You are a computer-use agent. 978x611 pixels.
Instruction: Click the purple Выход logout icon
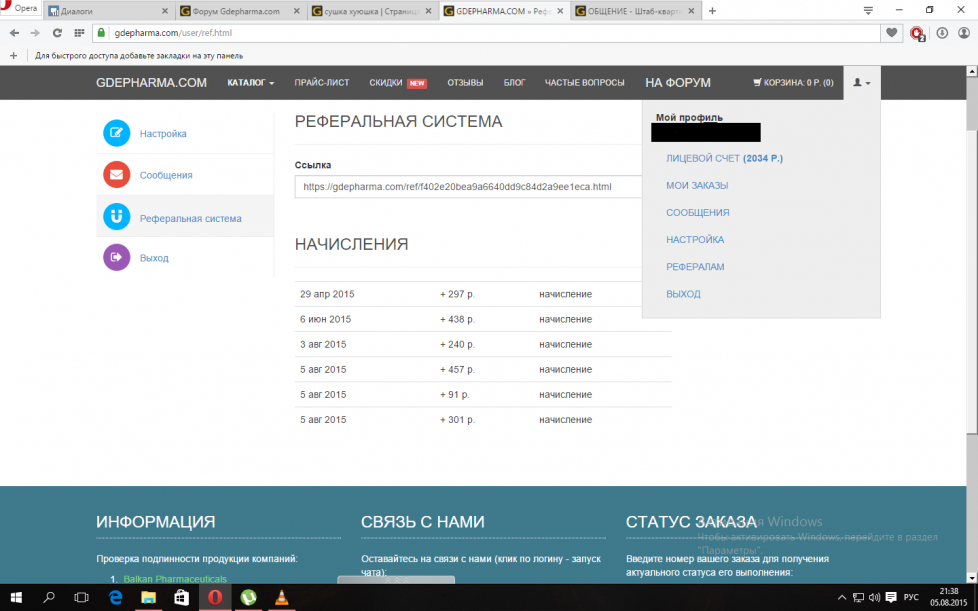(x=117, y=258)
